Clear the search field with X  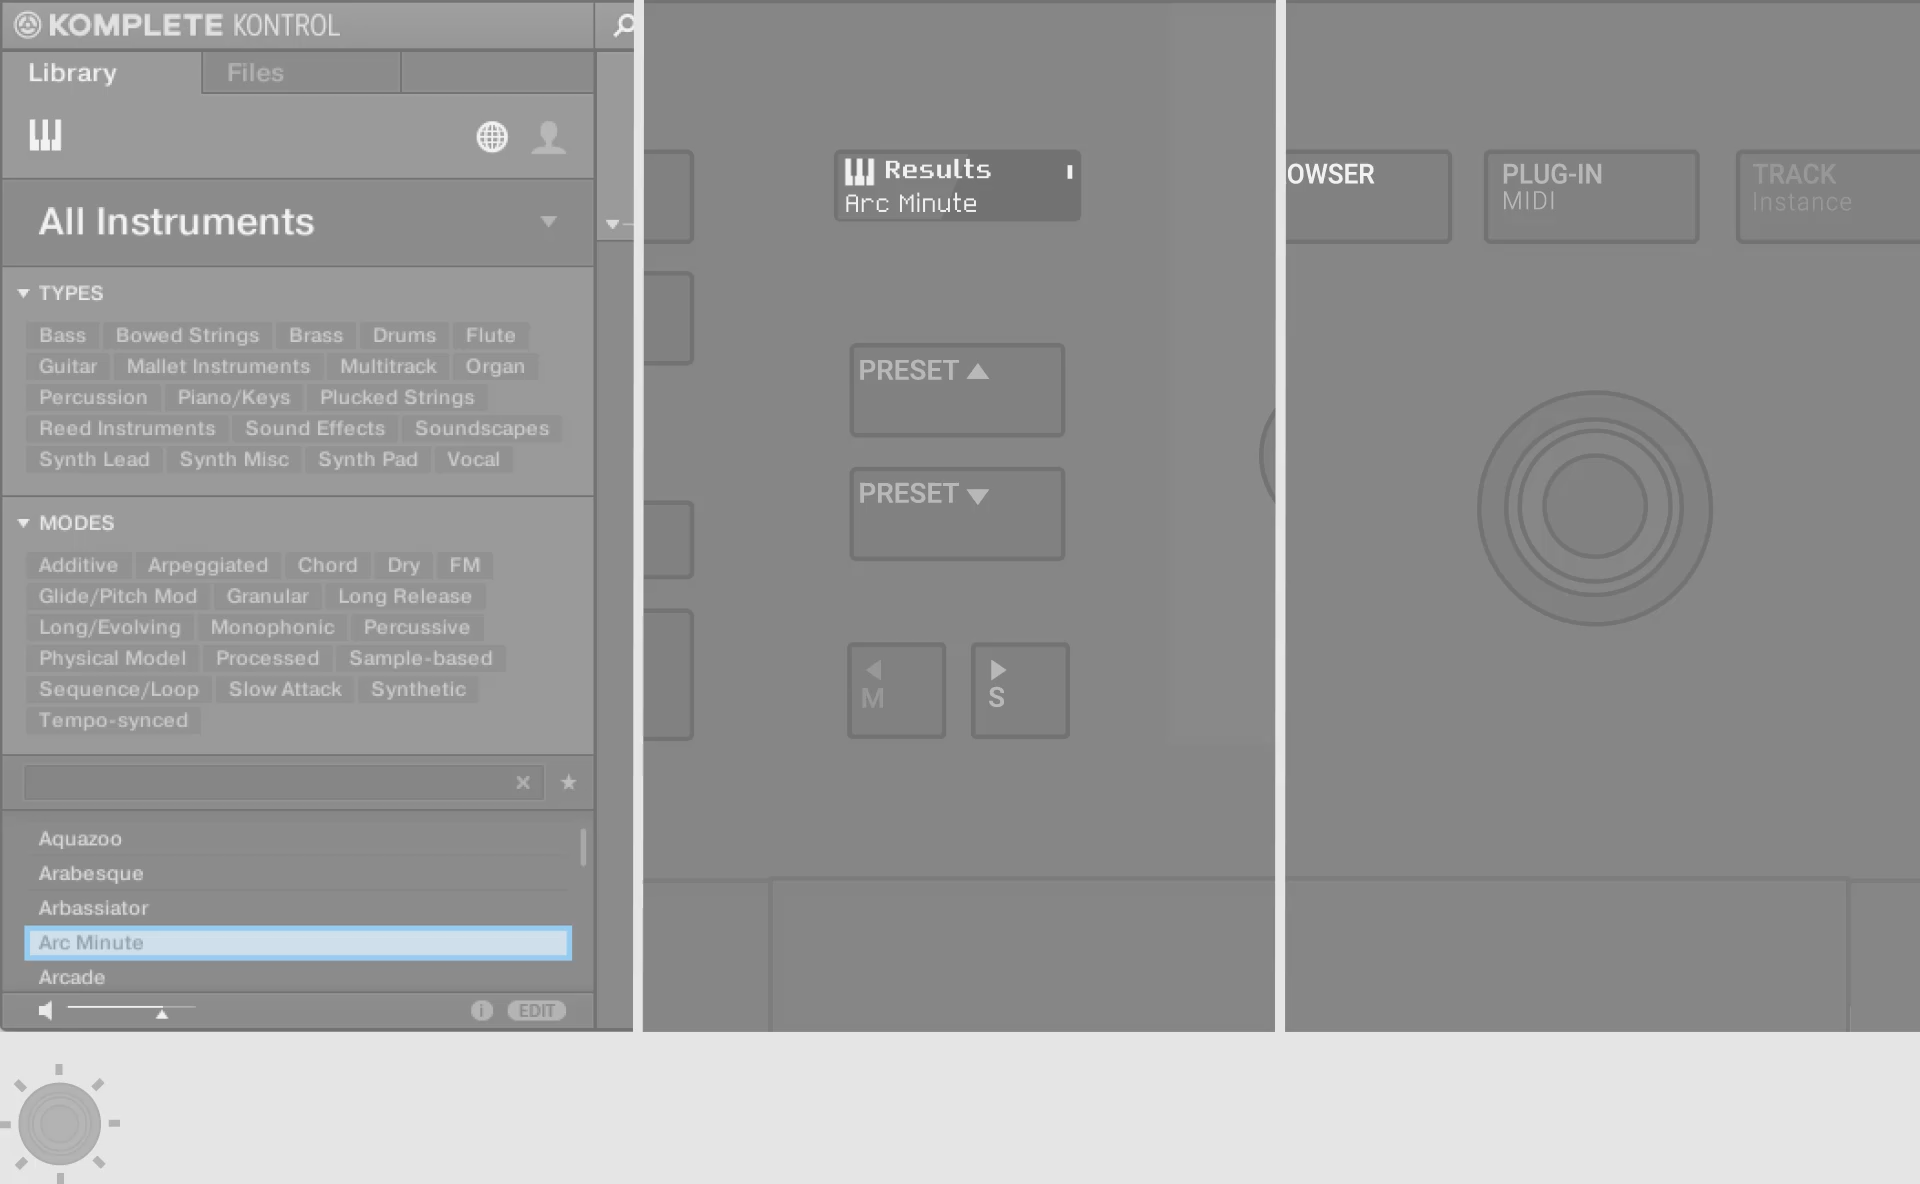point(522,782)
